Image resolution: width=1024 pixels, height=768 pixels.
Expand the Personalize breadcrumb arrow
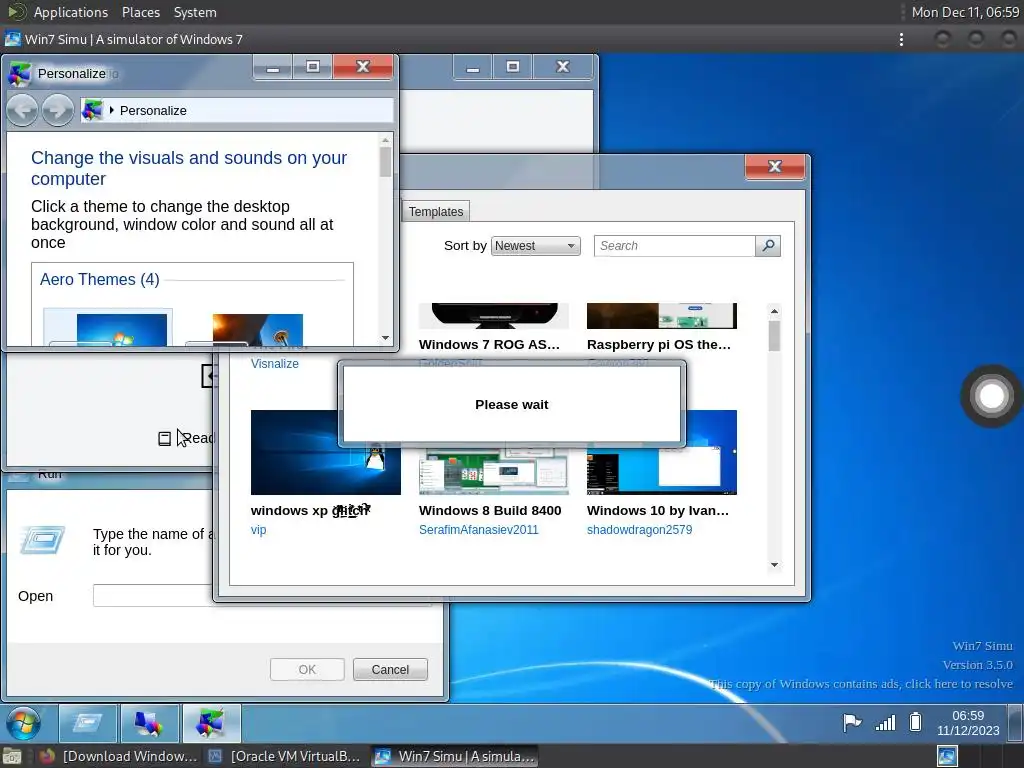(x=112, y=110)
